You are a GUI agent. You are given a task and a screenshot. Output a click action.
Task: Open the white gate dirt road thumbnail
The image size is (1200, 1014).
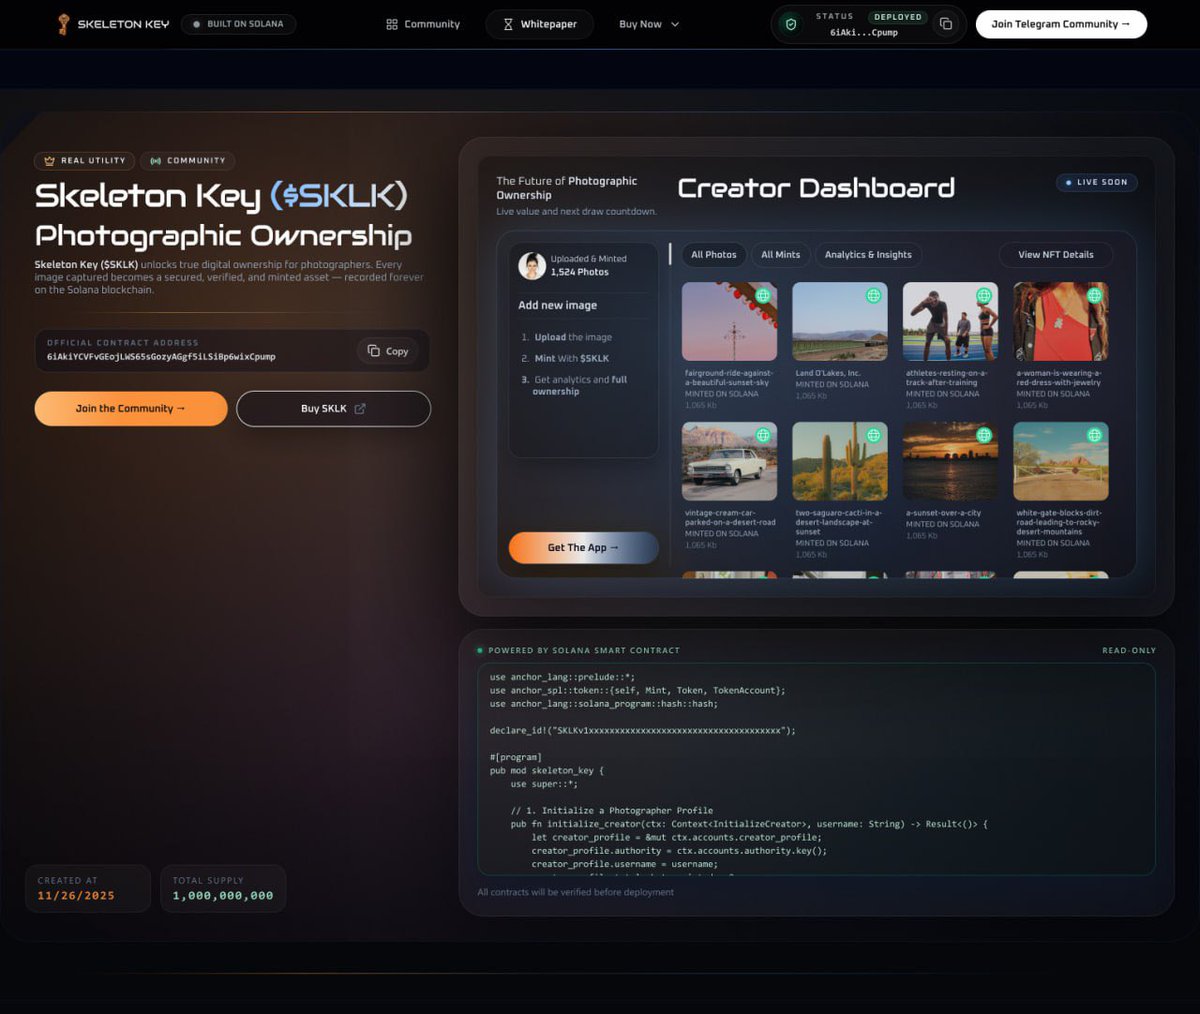[x=1061, y=461]
